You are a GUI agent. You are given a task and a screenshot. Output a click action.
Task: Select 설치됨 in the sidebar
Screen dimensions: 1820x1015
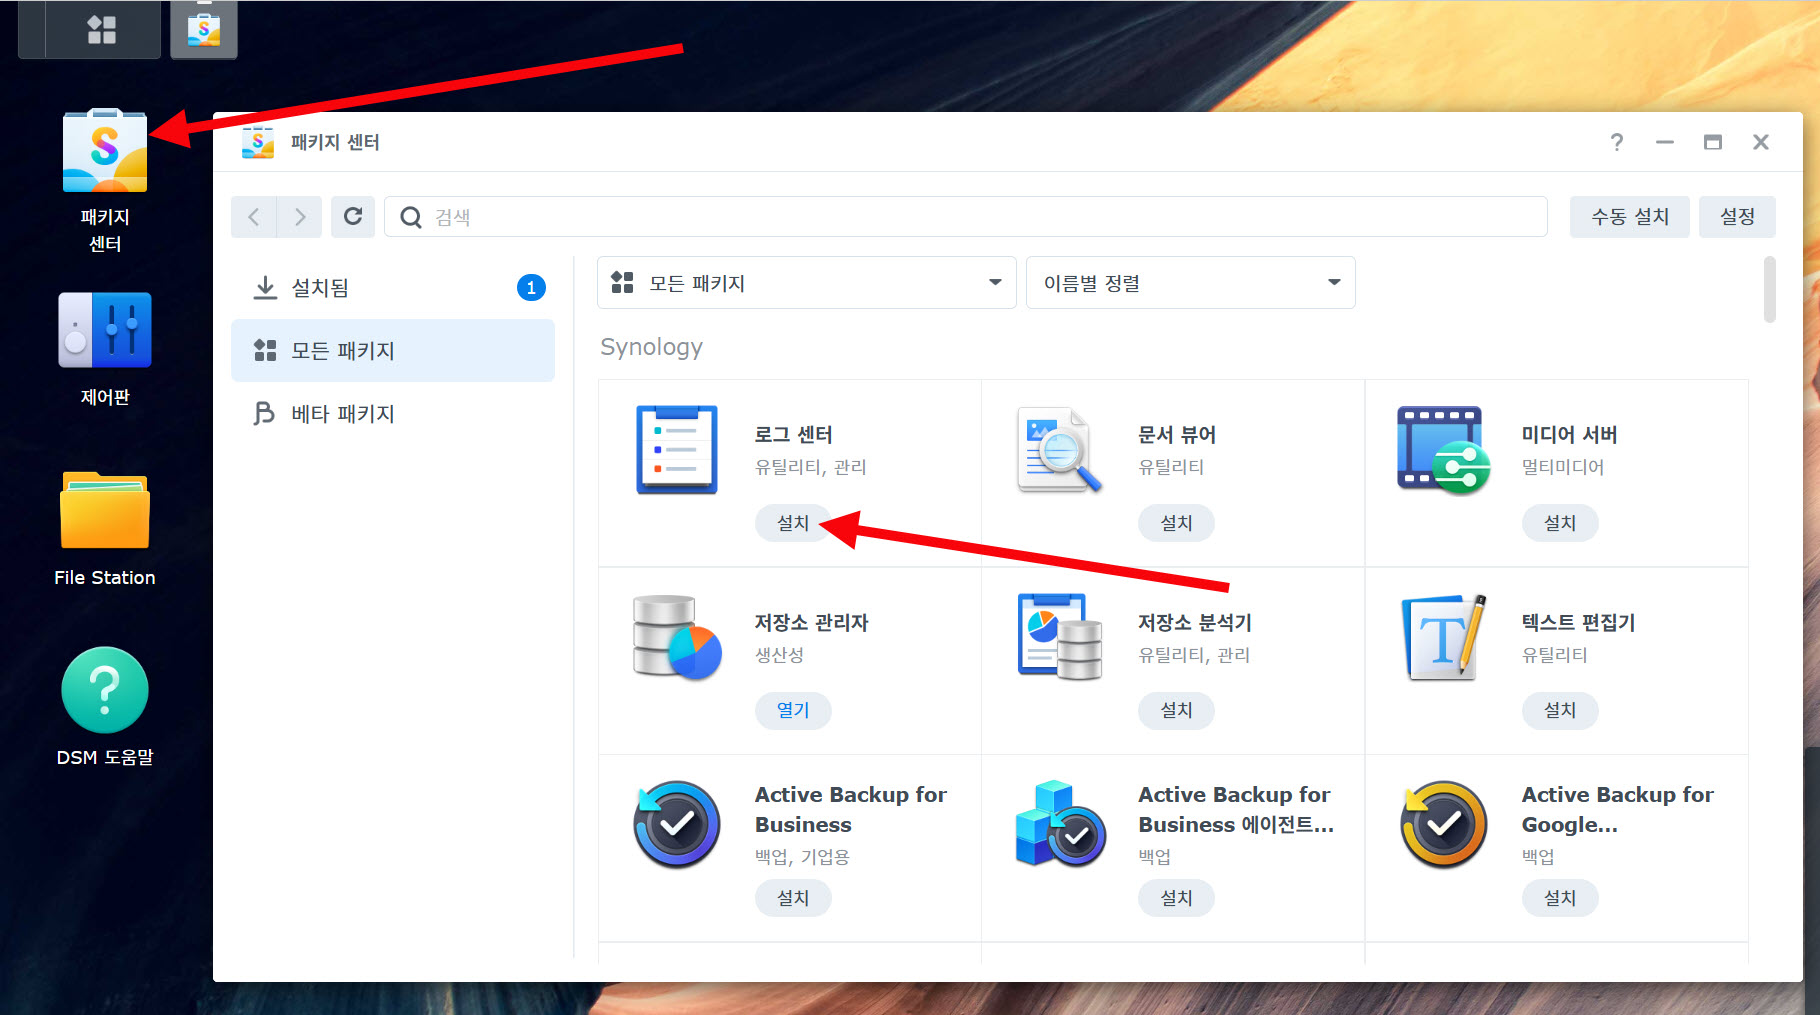click(392, 288)
